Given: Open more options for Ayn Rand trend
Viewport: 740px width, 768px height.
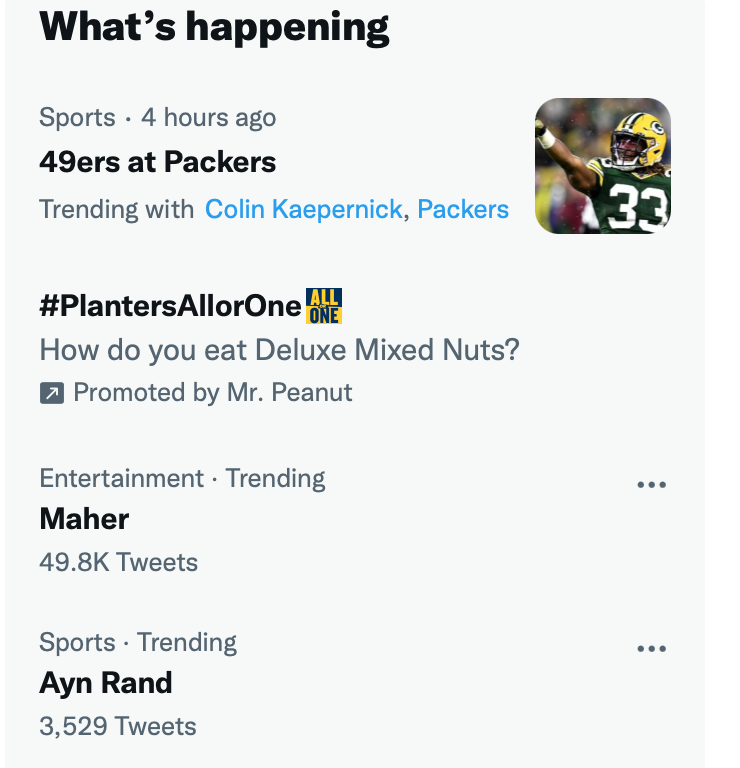Looking at the screenshot, I should 651,648.
